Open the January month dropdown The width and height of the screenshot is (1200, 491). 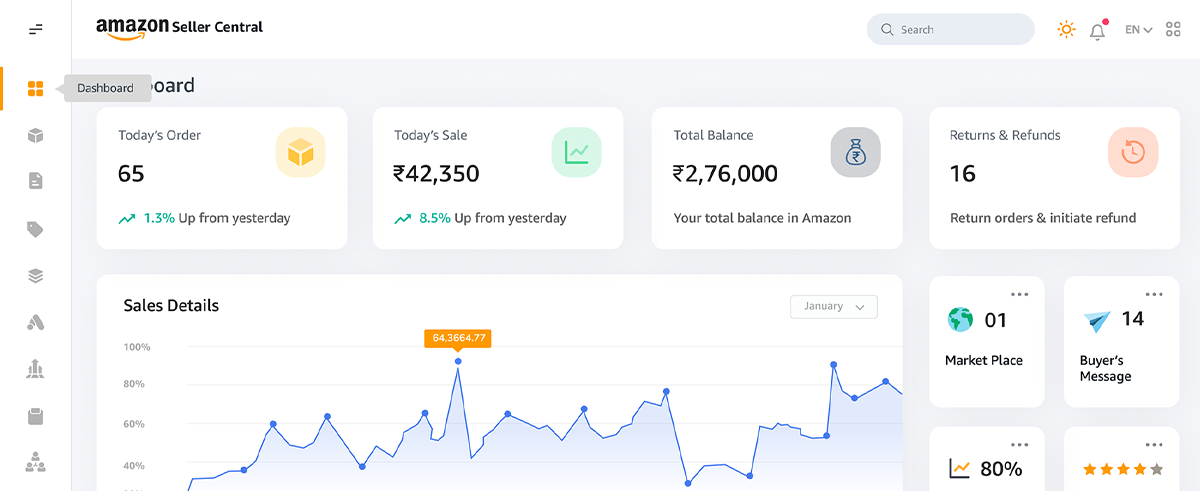(833, 307)
